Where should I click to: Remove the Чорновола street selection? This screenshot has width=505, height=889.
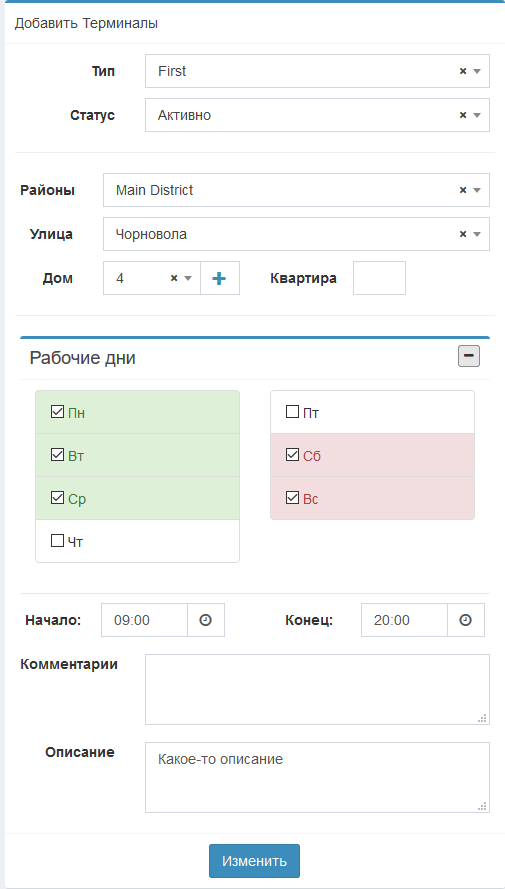coord(462,234)
